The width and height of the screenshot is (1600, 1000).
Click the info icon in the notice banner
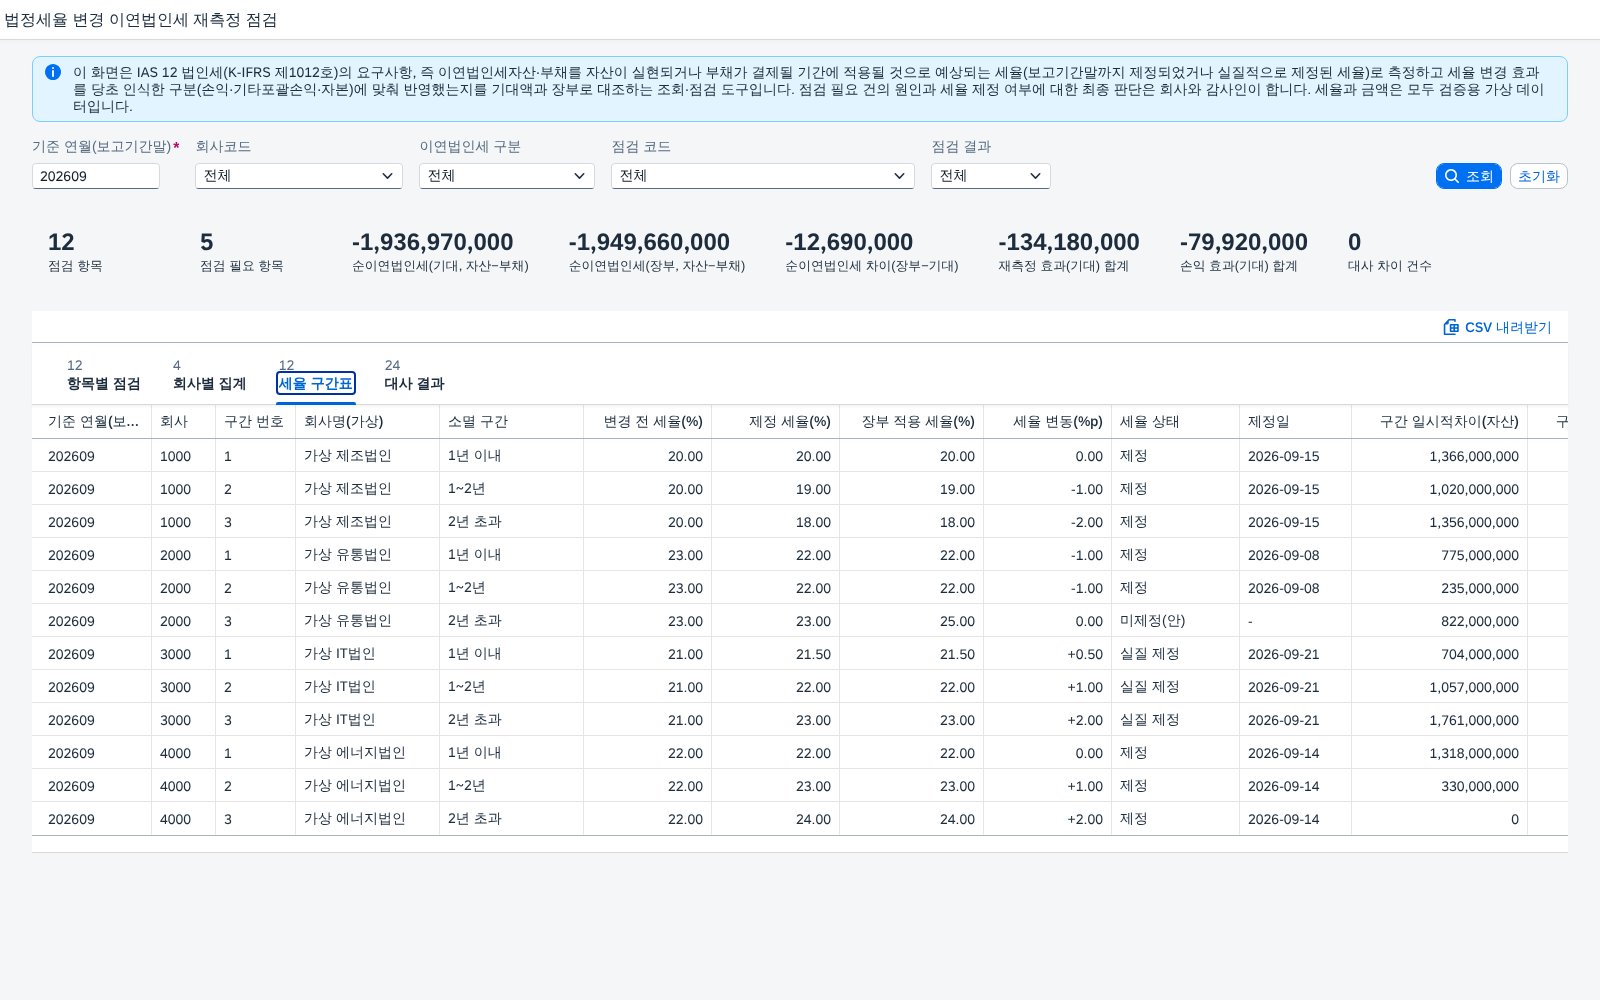coord(53,72)
